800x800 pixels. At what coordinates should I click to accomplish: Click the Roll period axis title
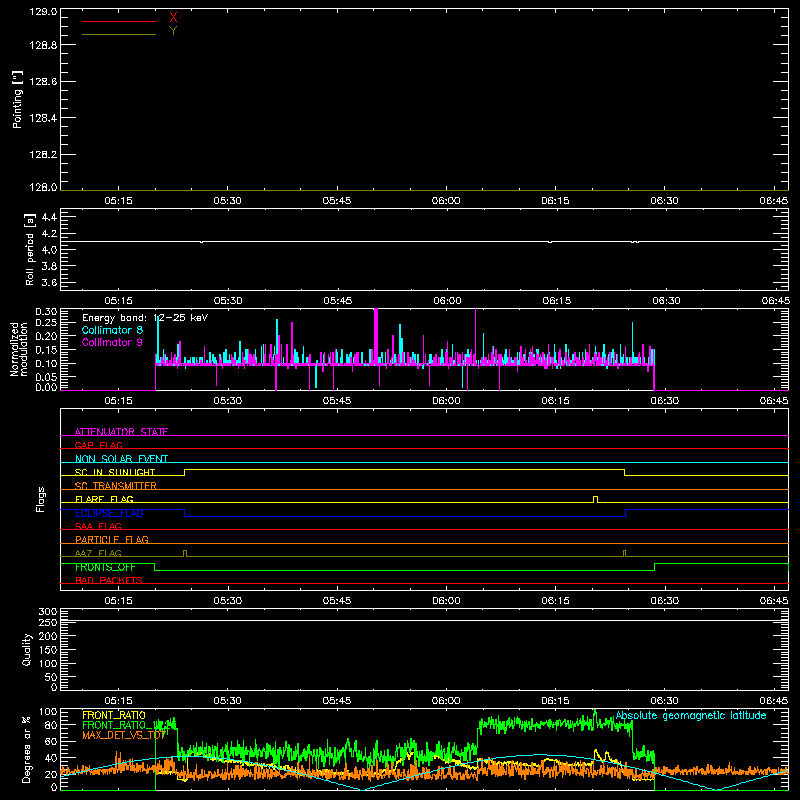coord(30,249)
